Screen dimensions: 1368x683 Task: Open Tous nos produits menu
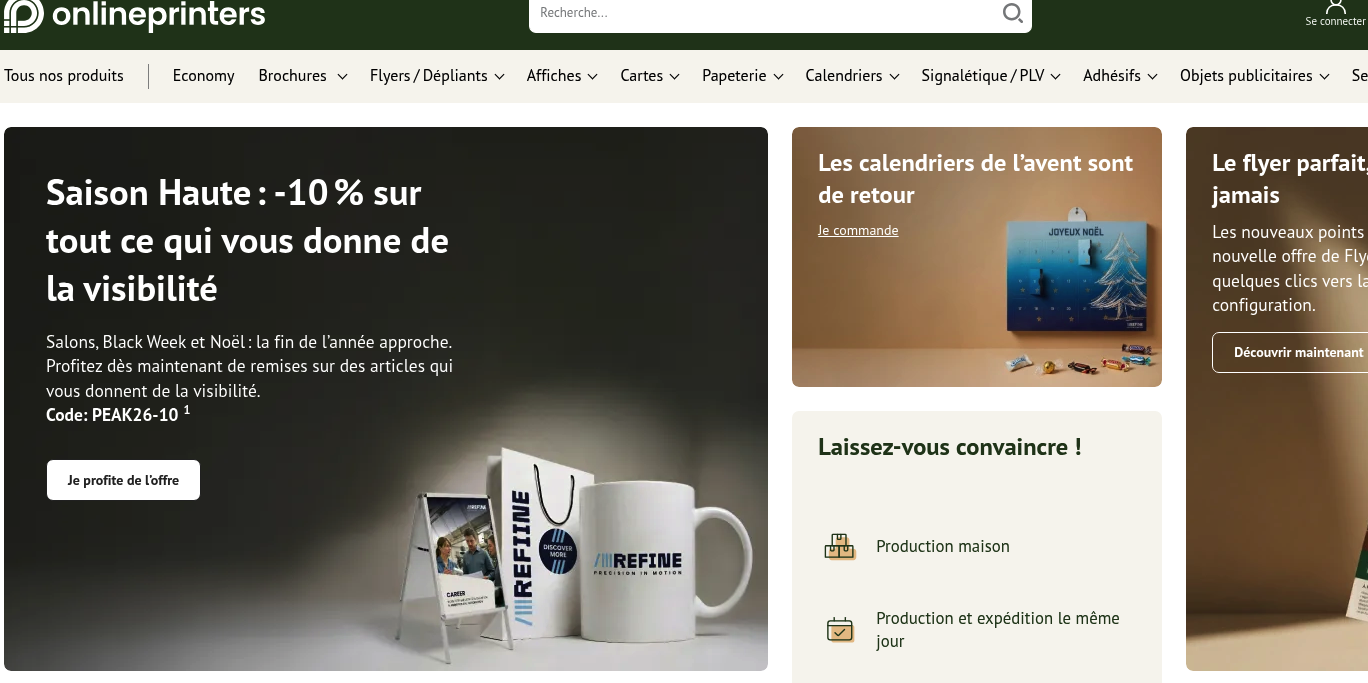click(64, 76)
